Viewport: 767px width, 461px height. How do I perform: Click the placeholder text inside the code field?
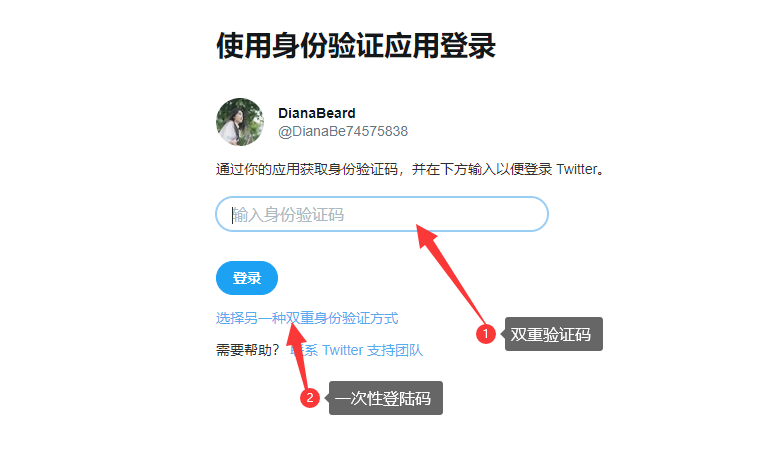tap(288, 214)
